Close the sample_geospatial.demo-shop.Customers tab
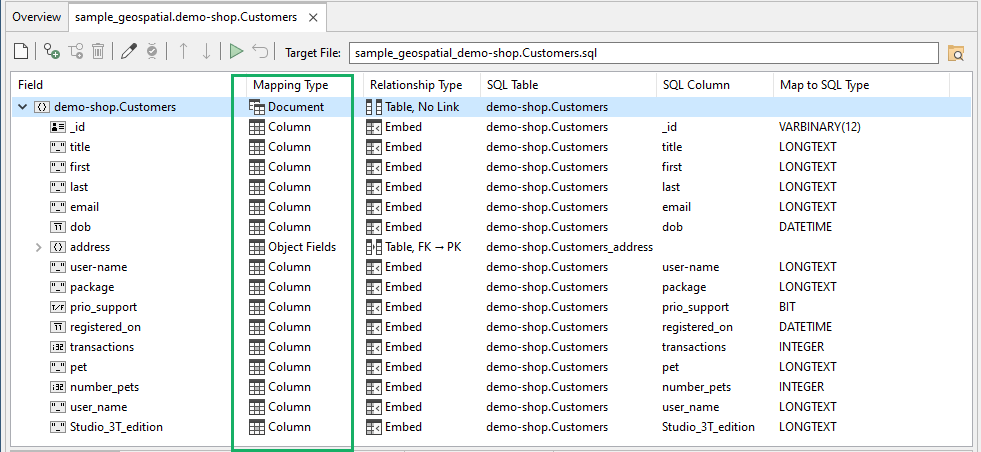The image size is (981, 452). pyautogui.click(x=314, y=18)
